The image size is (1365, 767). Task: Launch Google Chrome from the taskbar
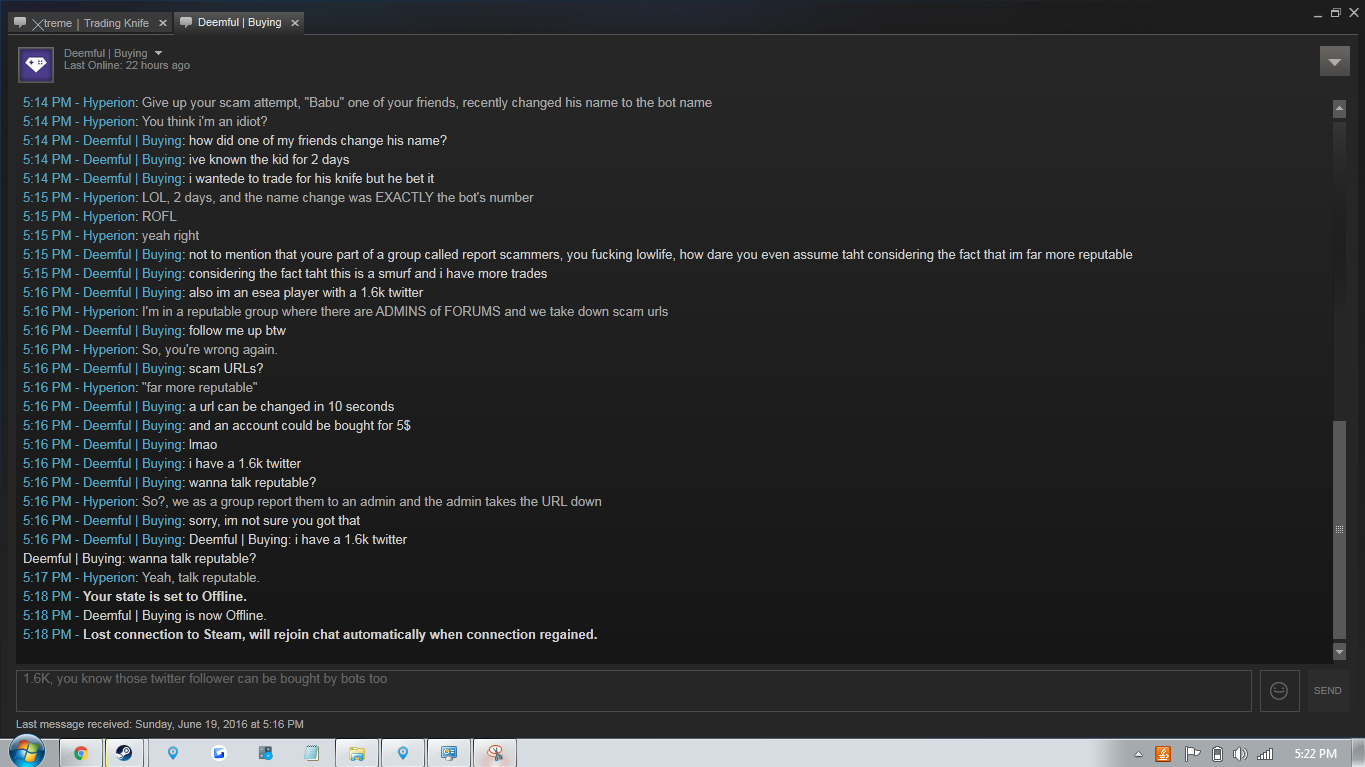coord(81,753)
